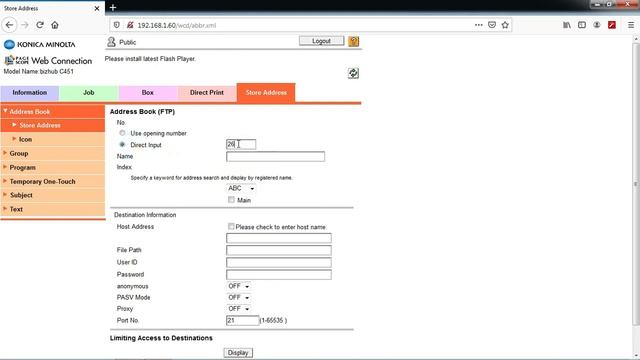Click the browser Forward arrow
This screenshot has width=640, height=360.
coord(25,25)
